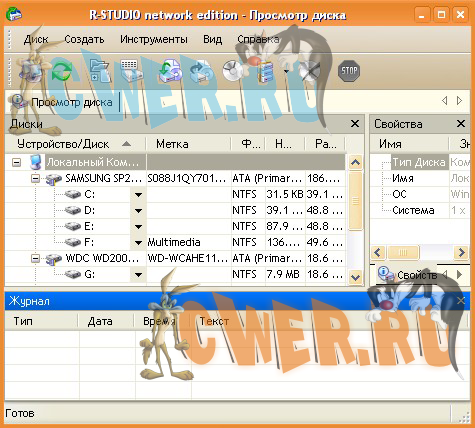Image resolution: width=475 pixels, height=428 pixels.
Task: Select the Тип Диска property row
Action: coord(420,162)
